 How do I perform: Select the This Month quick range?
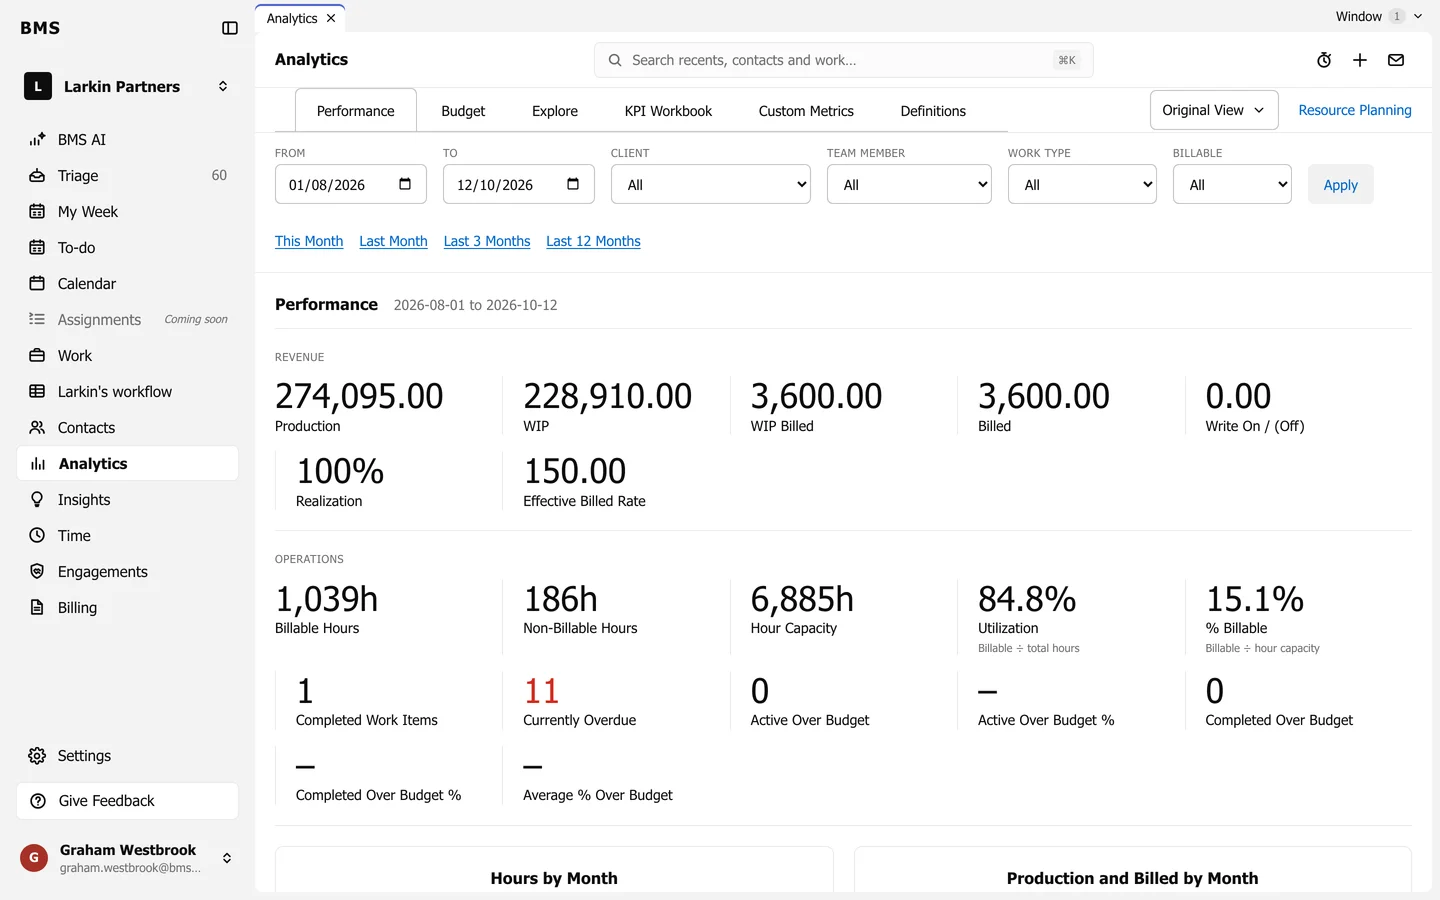309,241
